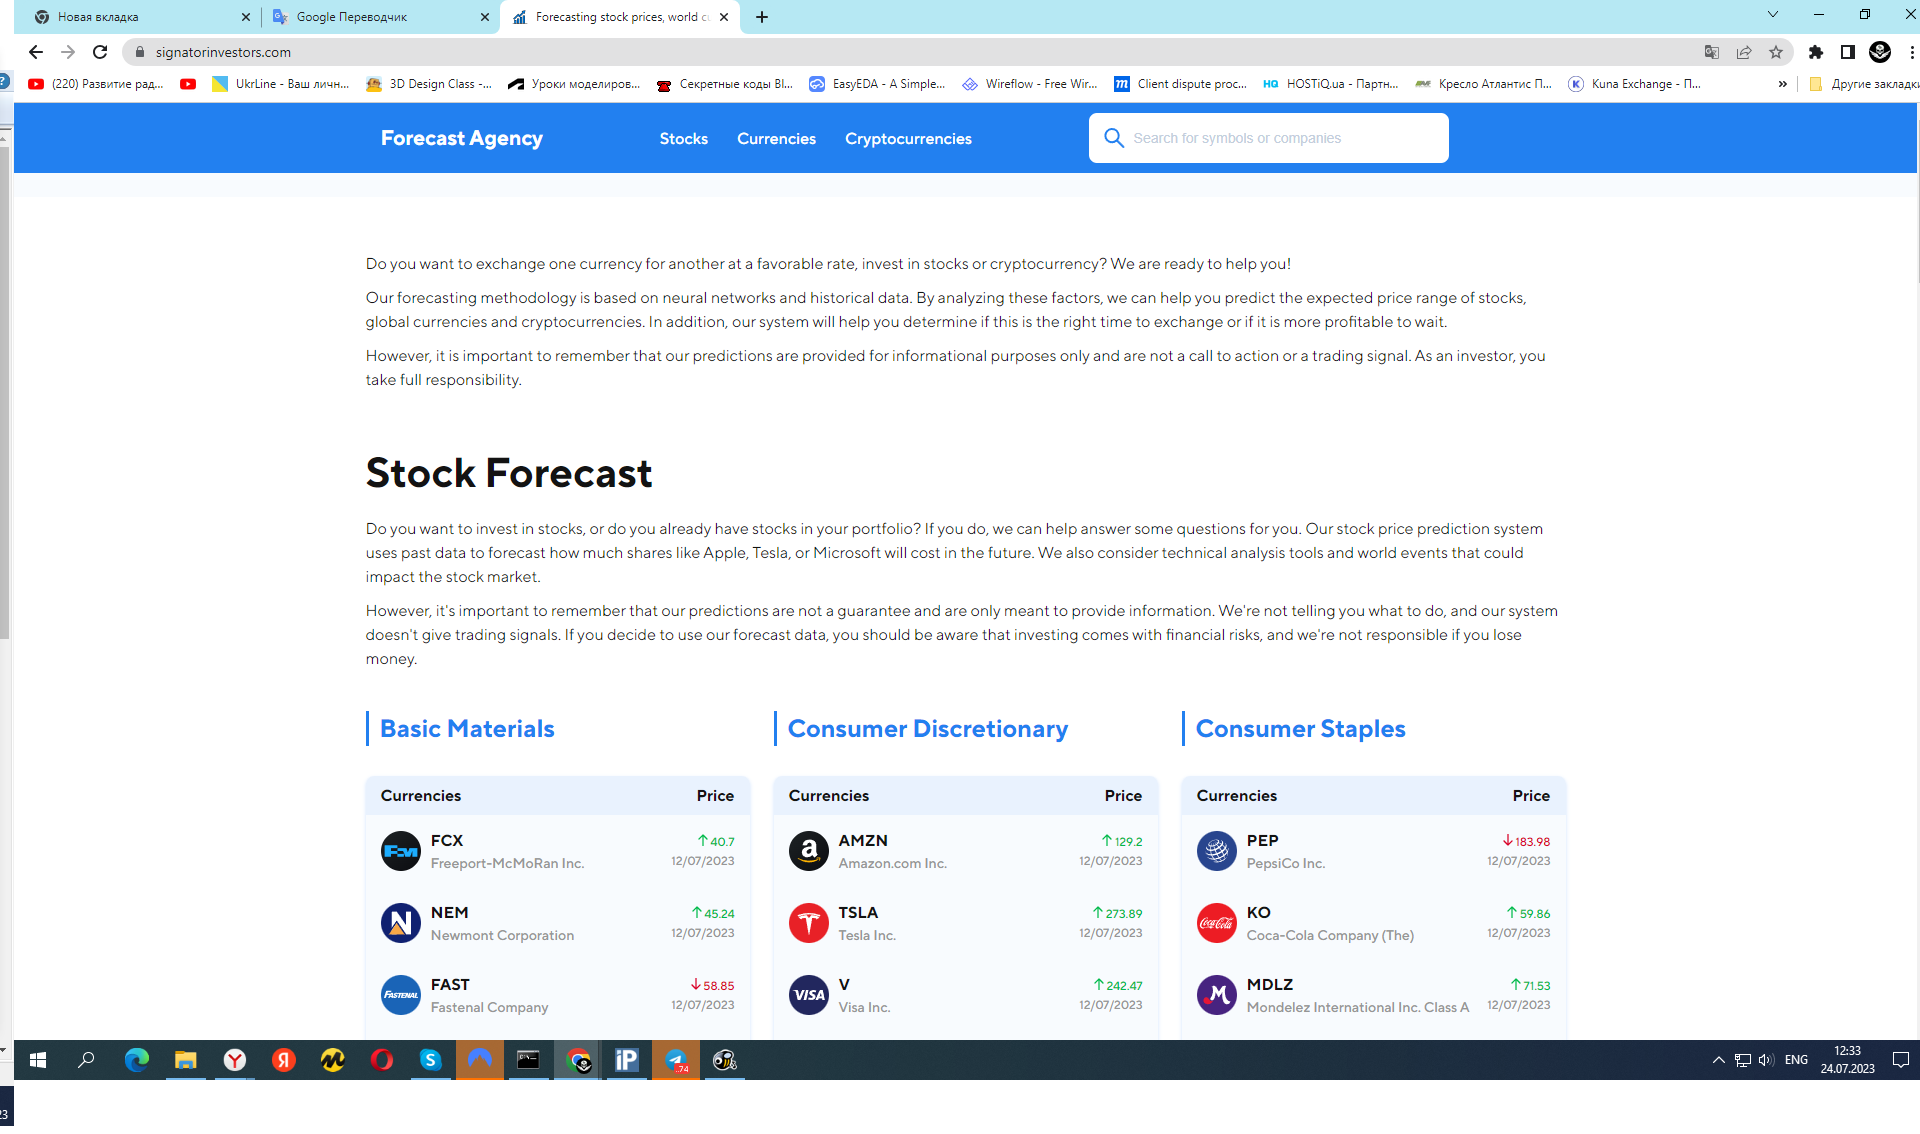Open the 3D Design Class bookmark

[429, 84]
